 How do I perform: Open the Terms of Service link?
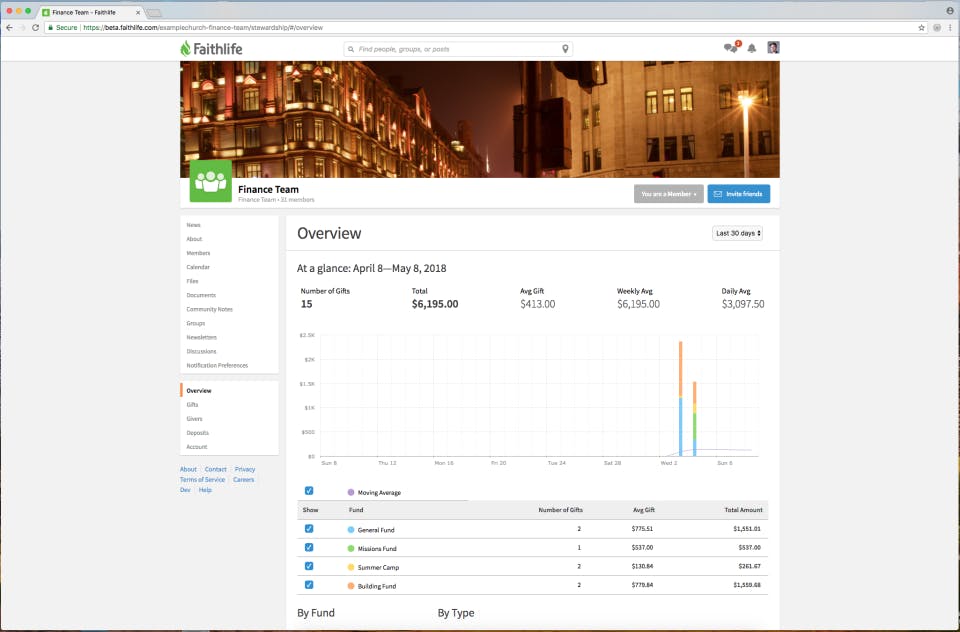click(x=203, y=480)
